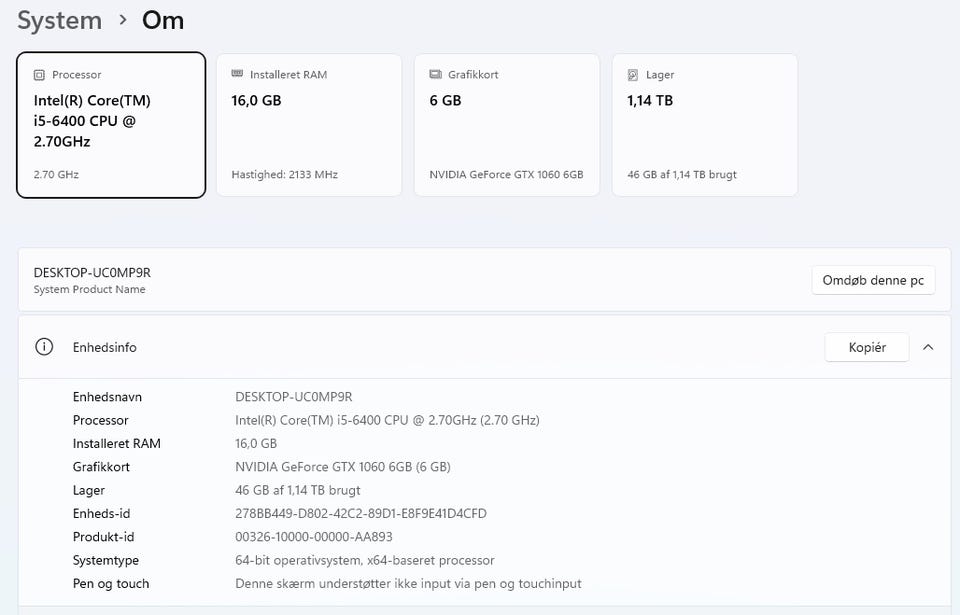Image resolution: width=960 pixels, height=615 pixels.
Task: Click the Enhedsinfo info circle icon
Action: 44,347
